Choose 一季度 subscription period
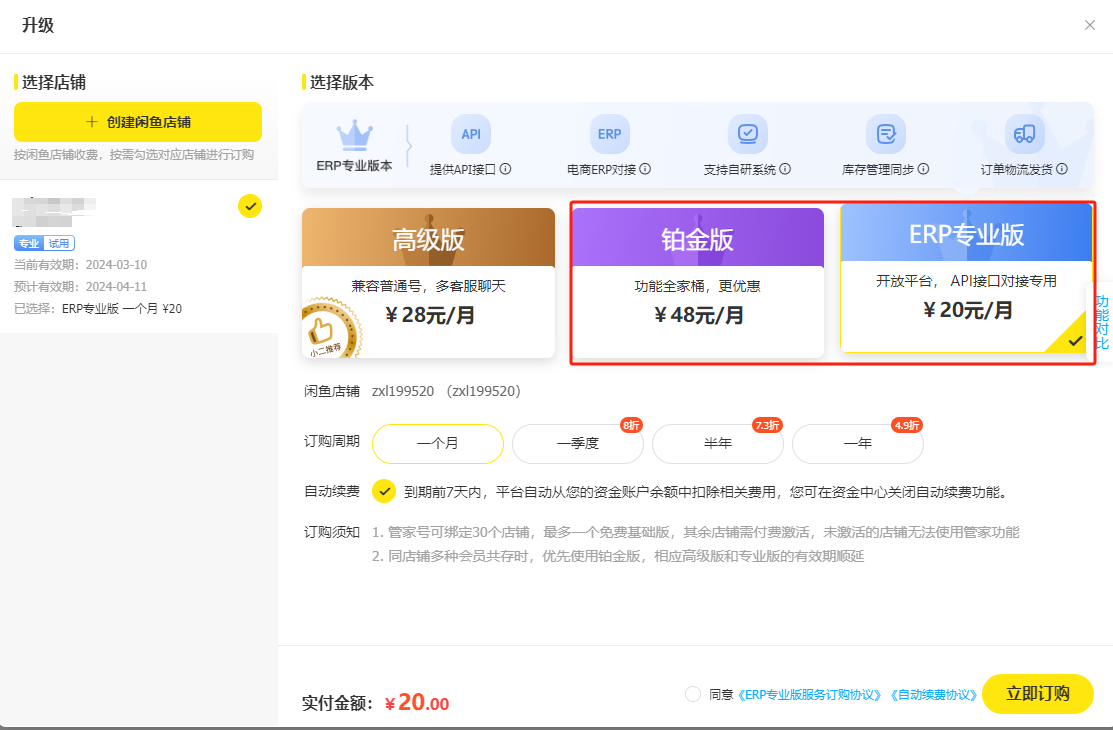This screenshot has height=730, width=1113. pyautogui.click(x=578, y=444)
